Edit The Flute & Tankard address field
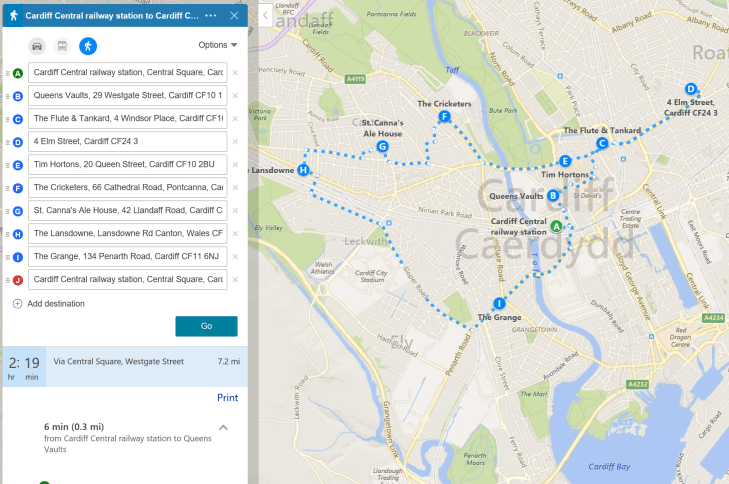Screen dimensions: 729x484 pyautogui.click(x=127, y=119)
